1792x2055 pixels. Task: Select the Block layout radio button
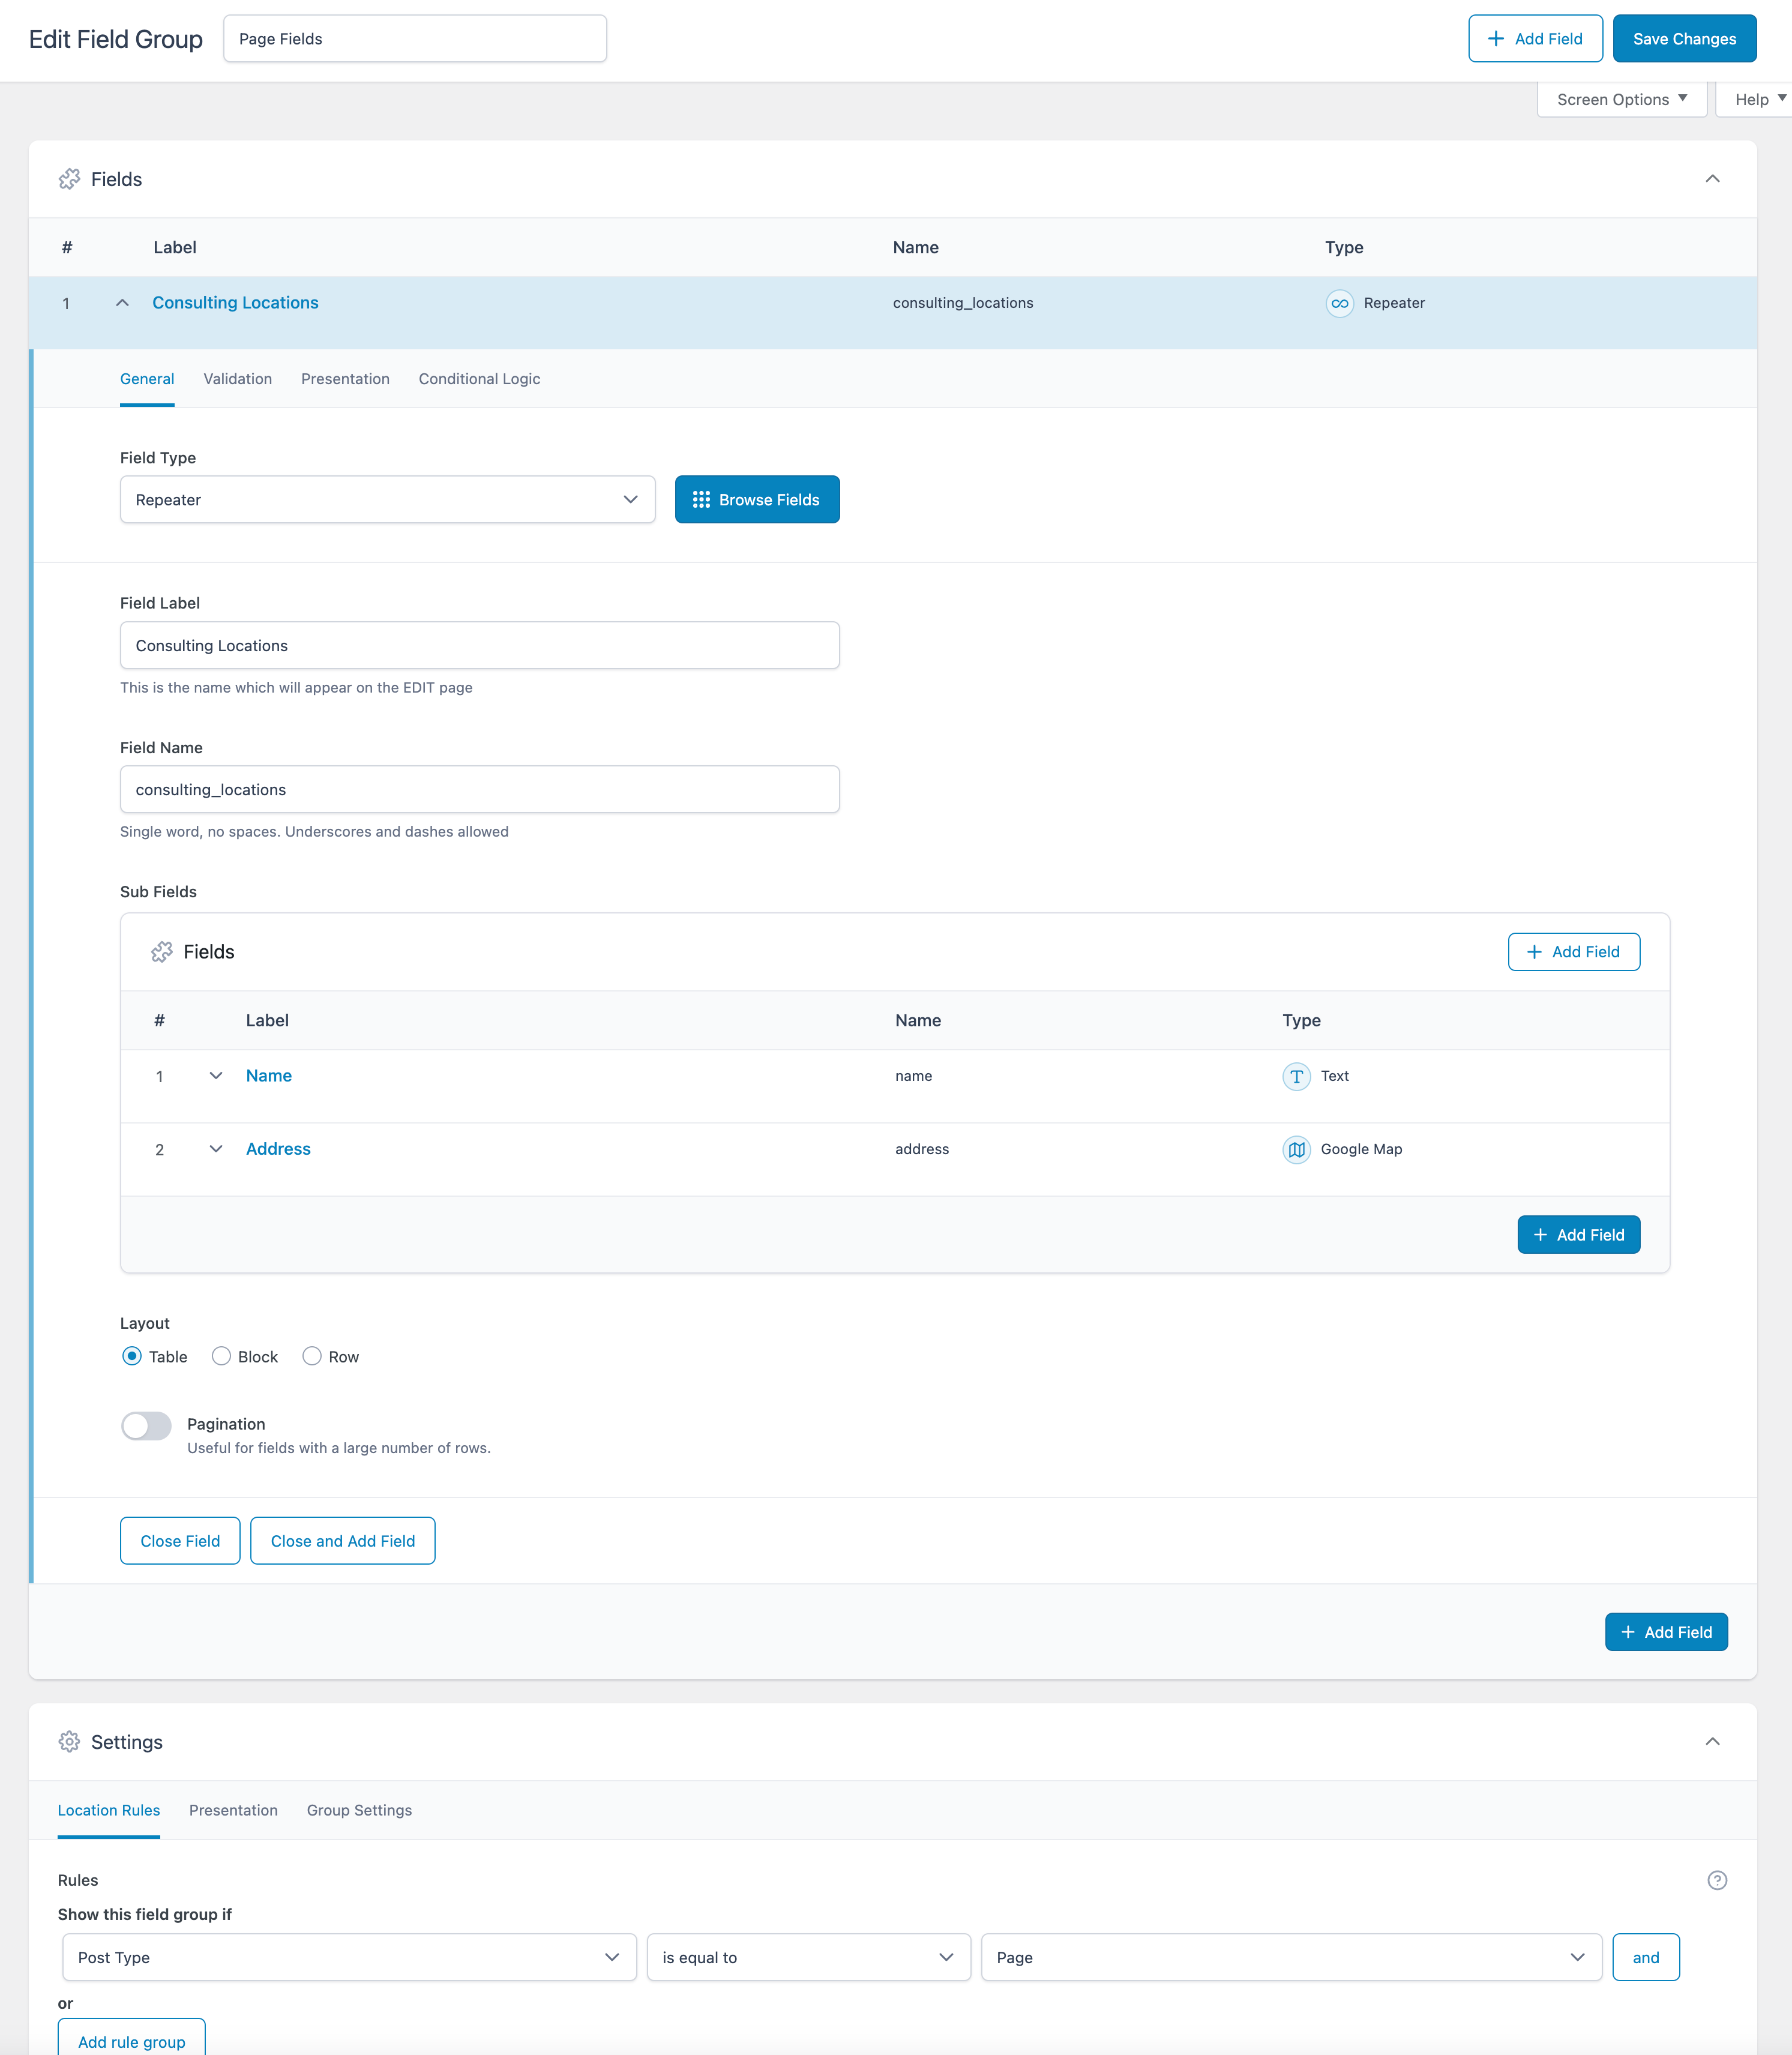(x=221, y=1356)
